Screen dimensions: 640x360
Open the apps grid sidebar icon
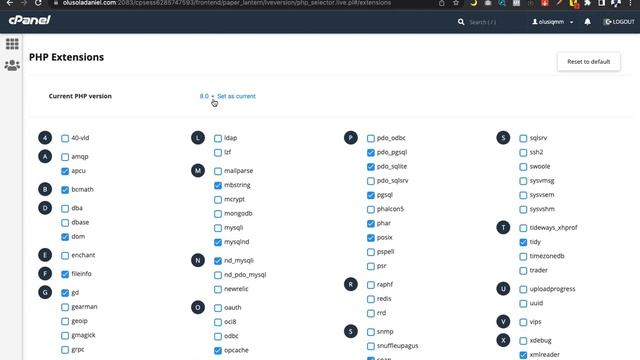point(12,44)
